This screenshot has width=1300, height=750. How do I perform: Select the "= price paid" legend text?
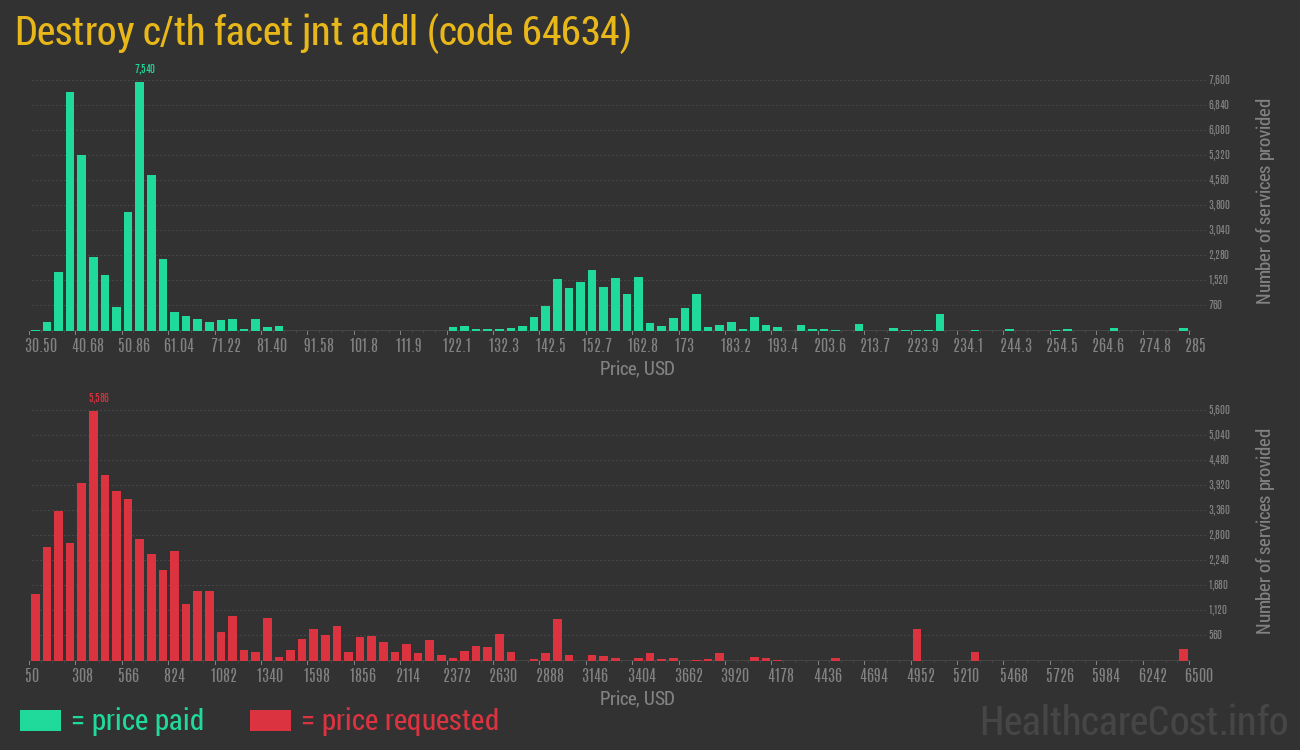pyautogui.click(x=137, y=720)
